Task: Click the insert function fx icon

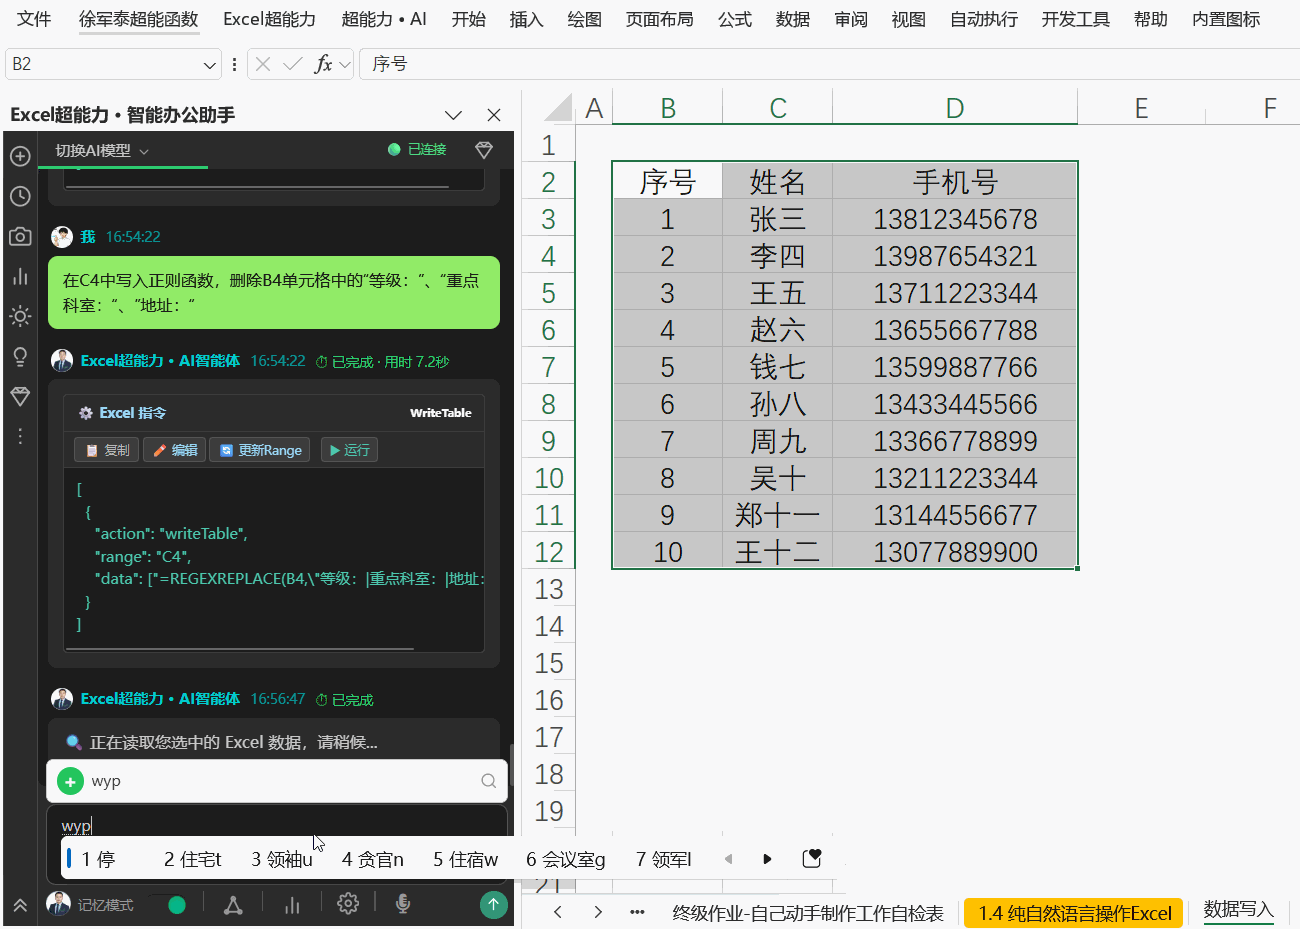Action: click(x=323, y=64)
